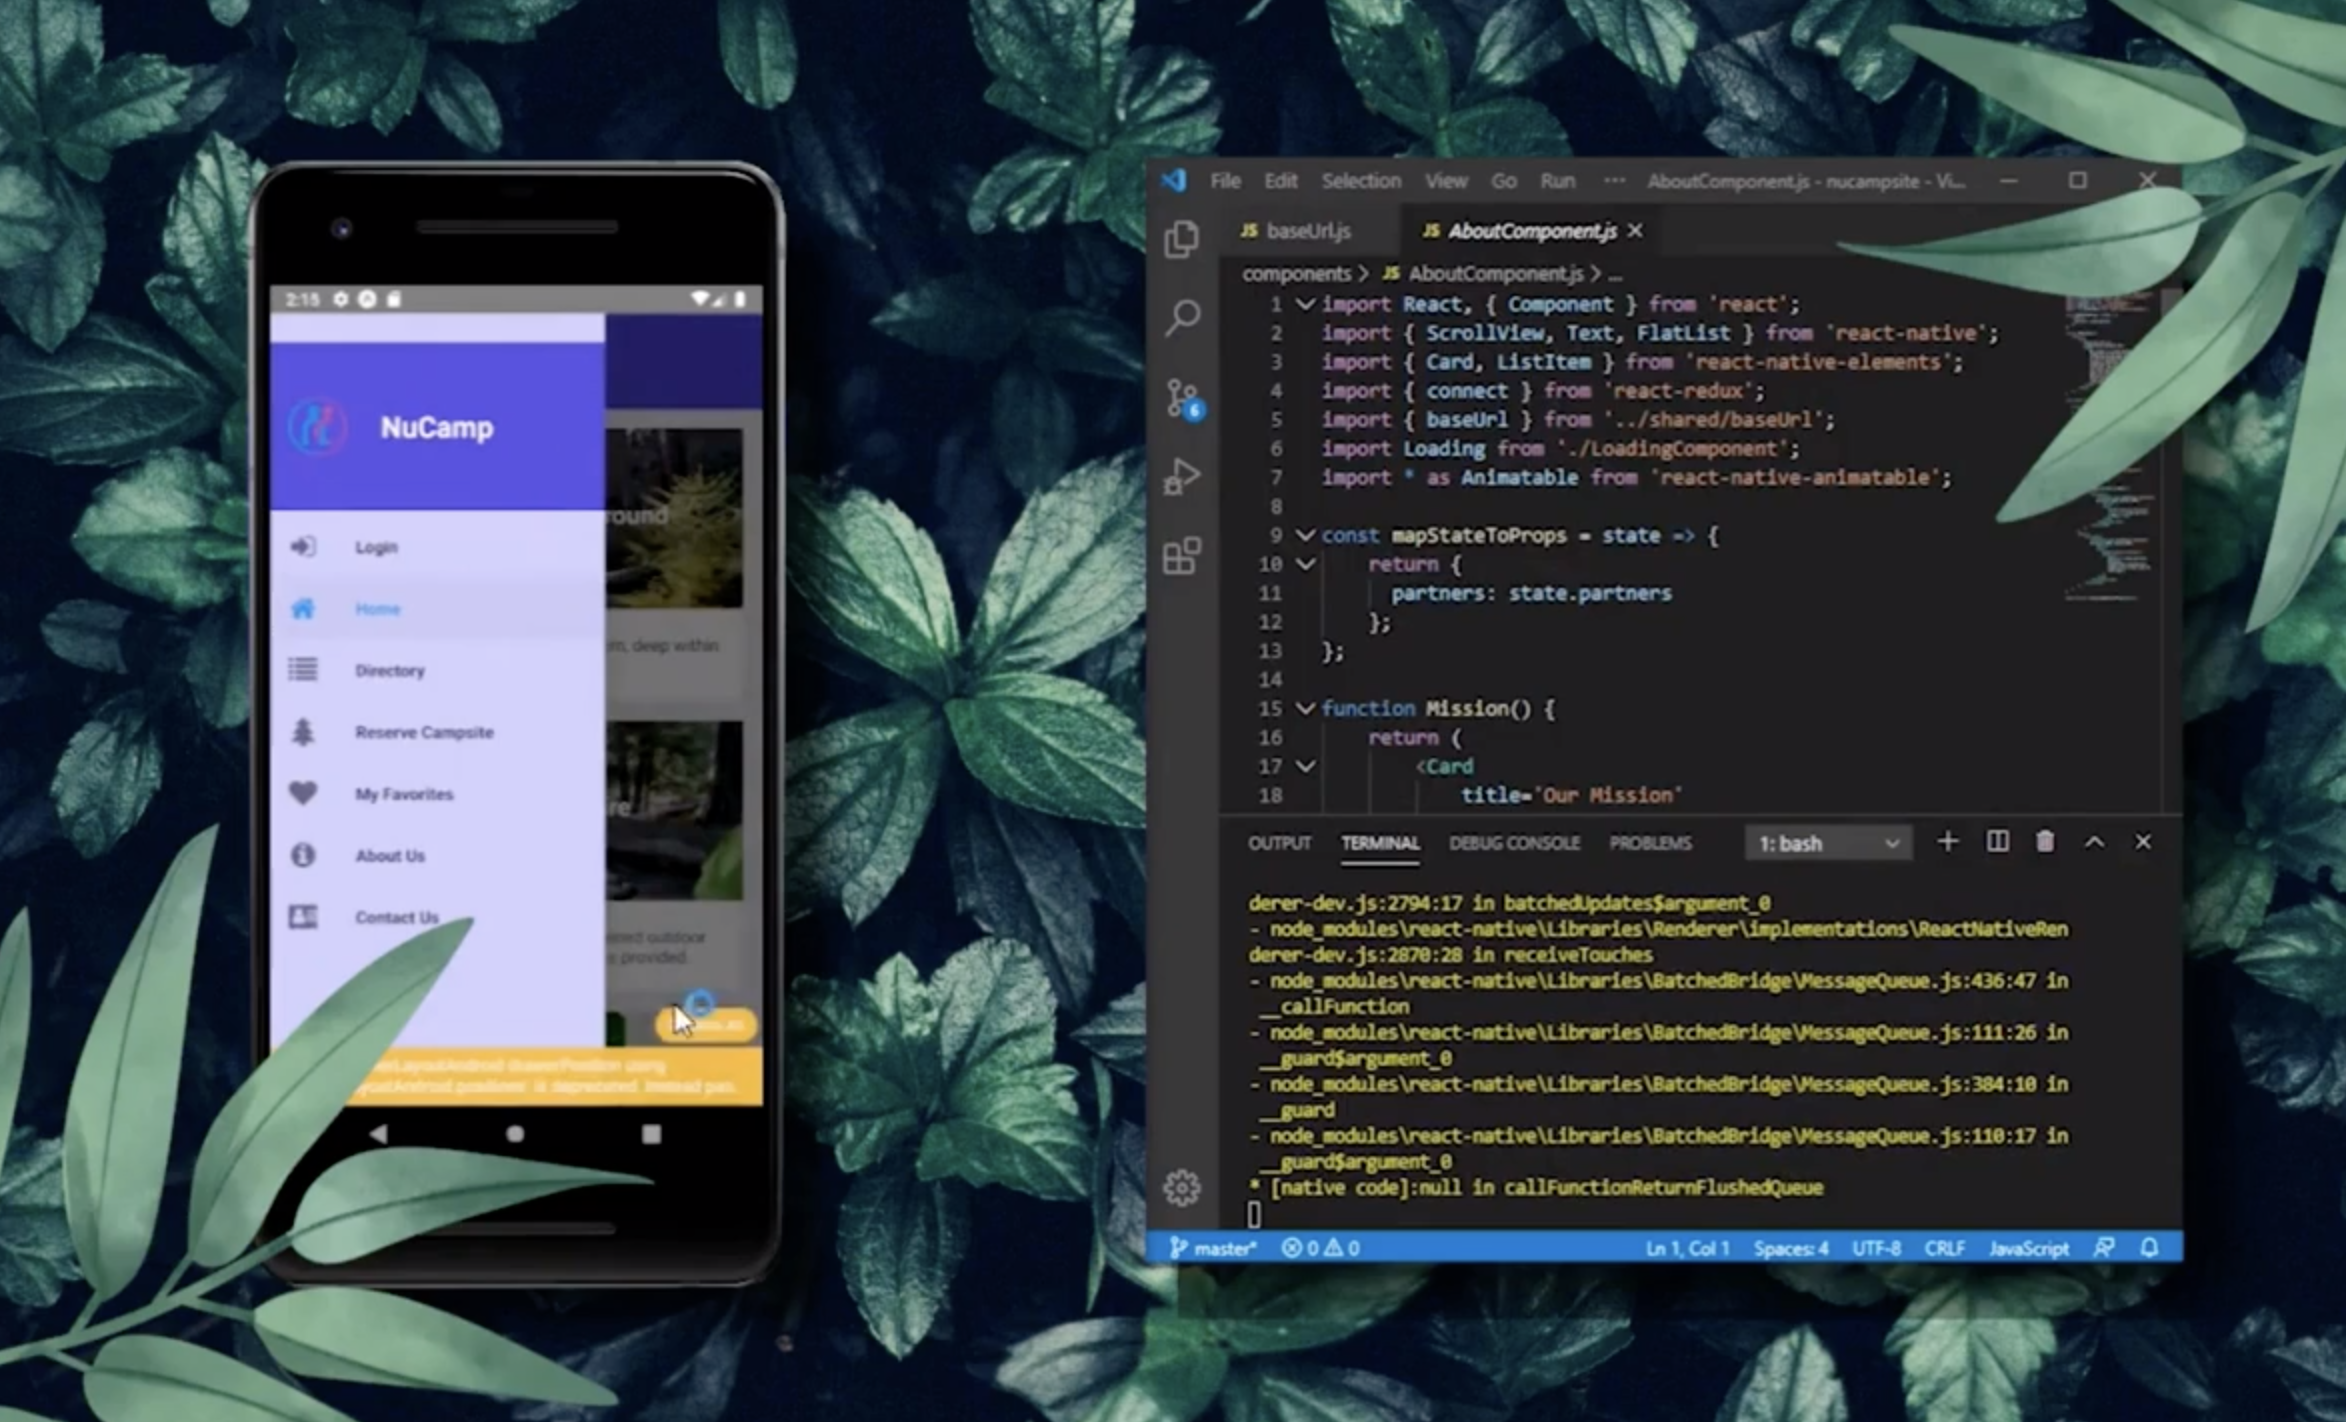Tap the Directory list icon in drawer

pos(303,669)
